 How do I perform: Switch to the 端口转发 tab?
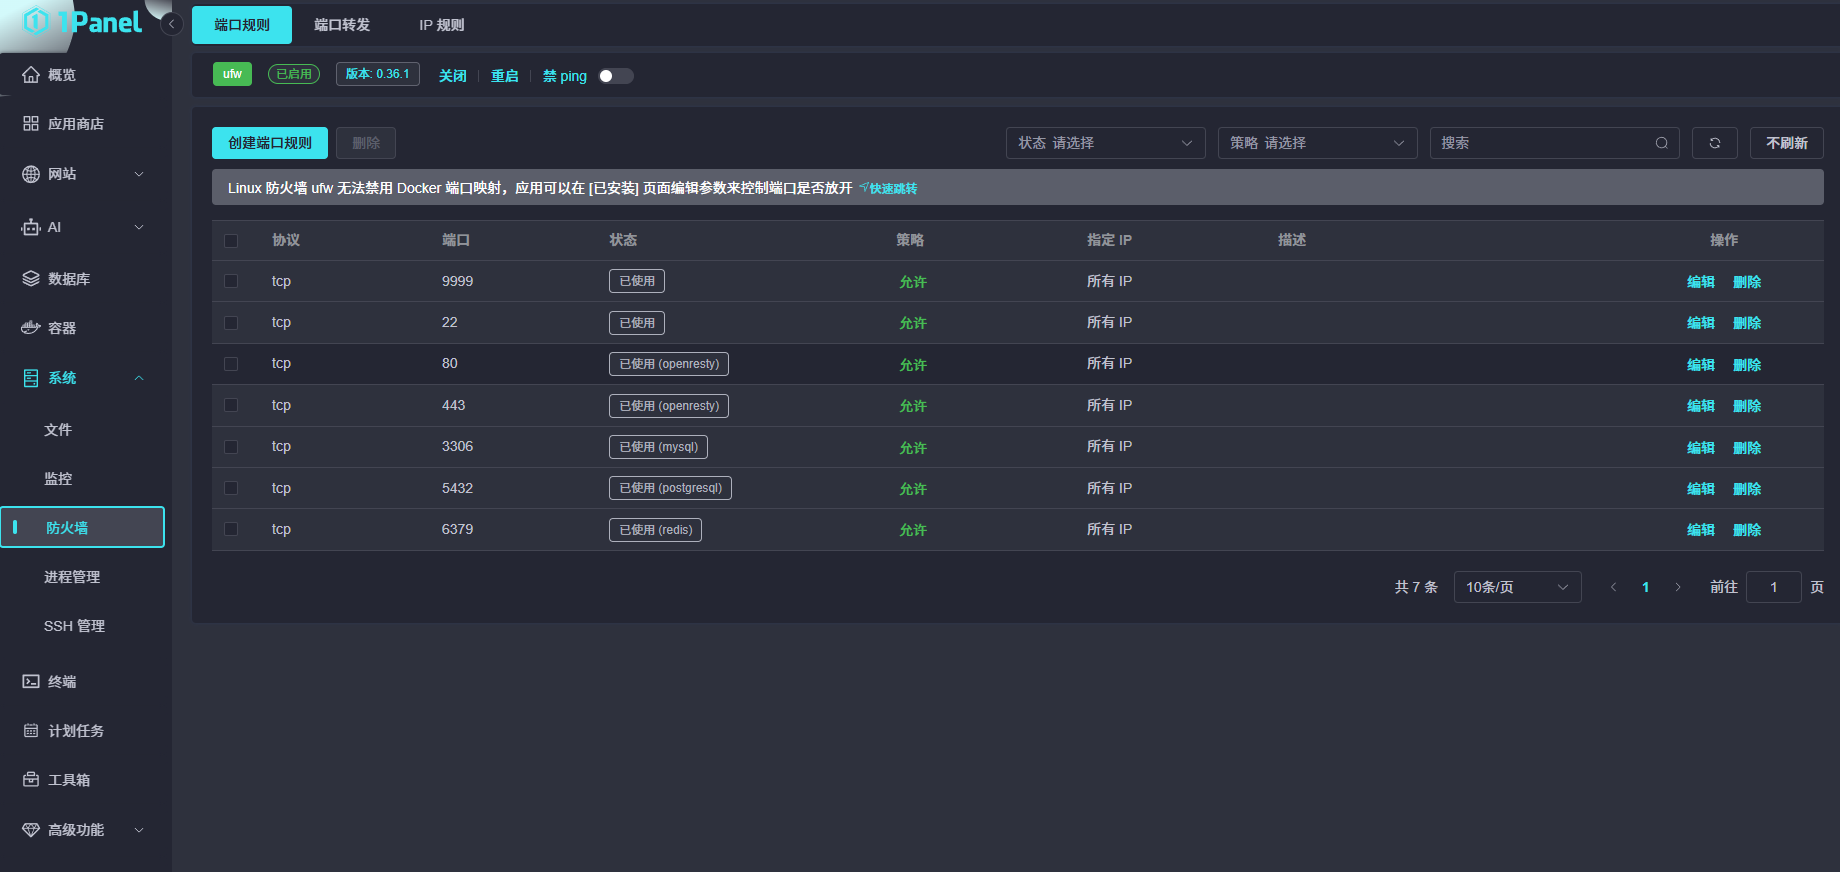point(342,25)
